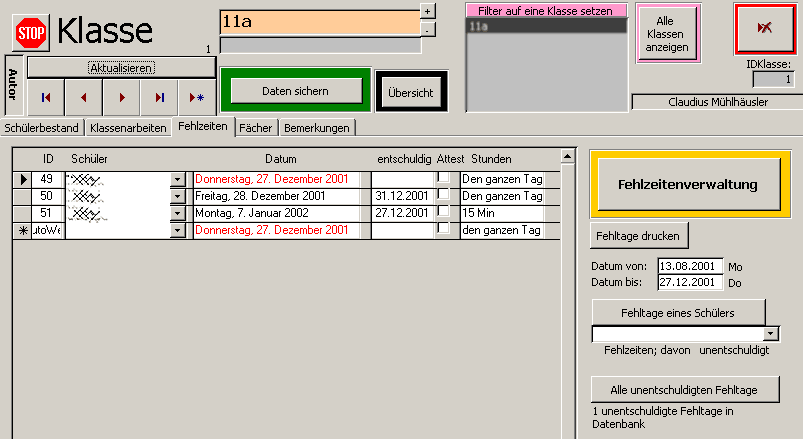Screen dimensions: 803x439
Task: Go to previous record arrow
Action: click(83, 98)
